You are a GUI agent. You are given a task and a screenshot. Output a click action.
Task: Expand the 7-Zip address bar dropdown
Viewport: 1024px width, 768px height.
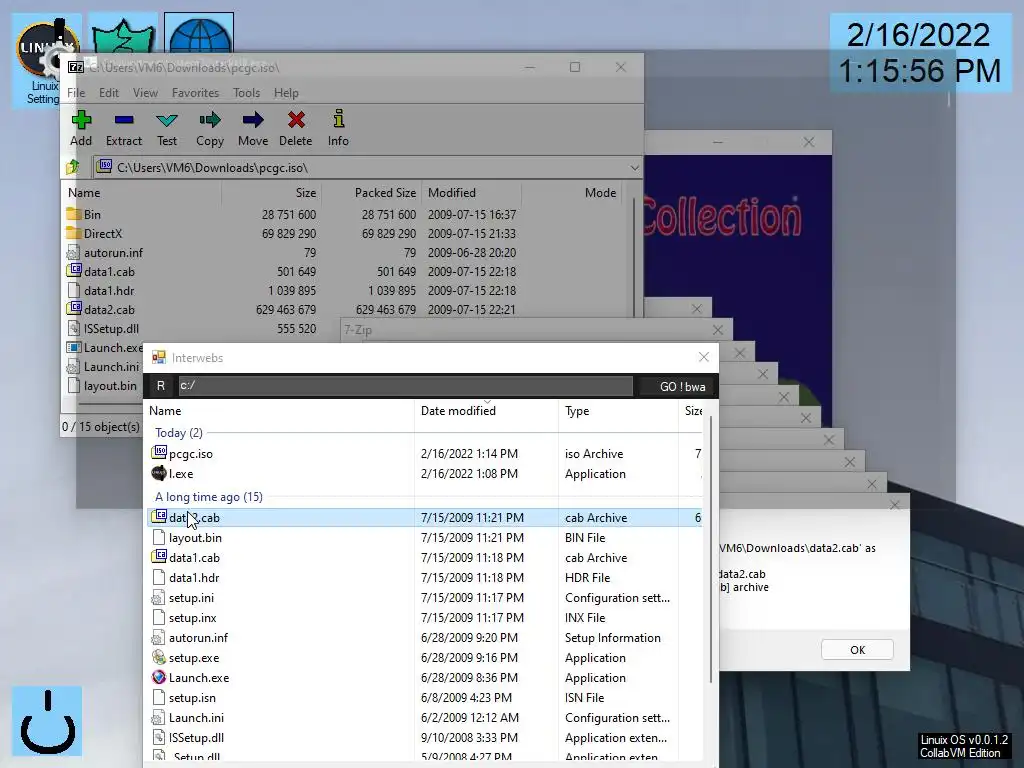[x=634, y=168]
